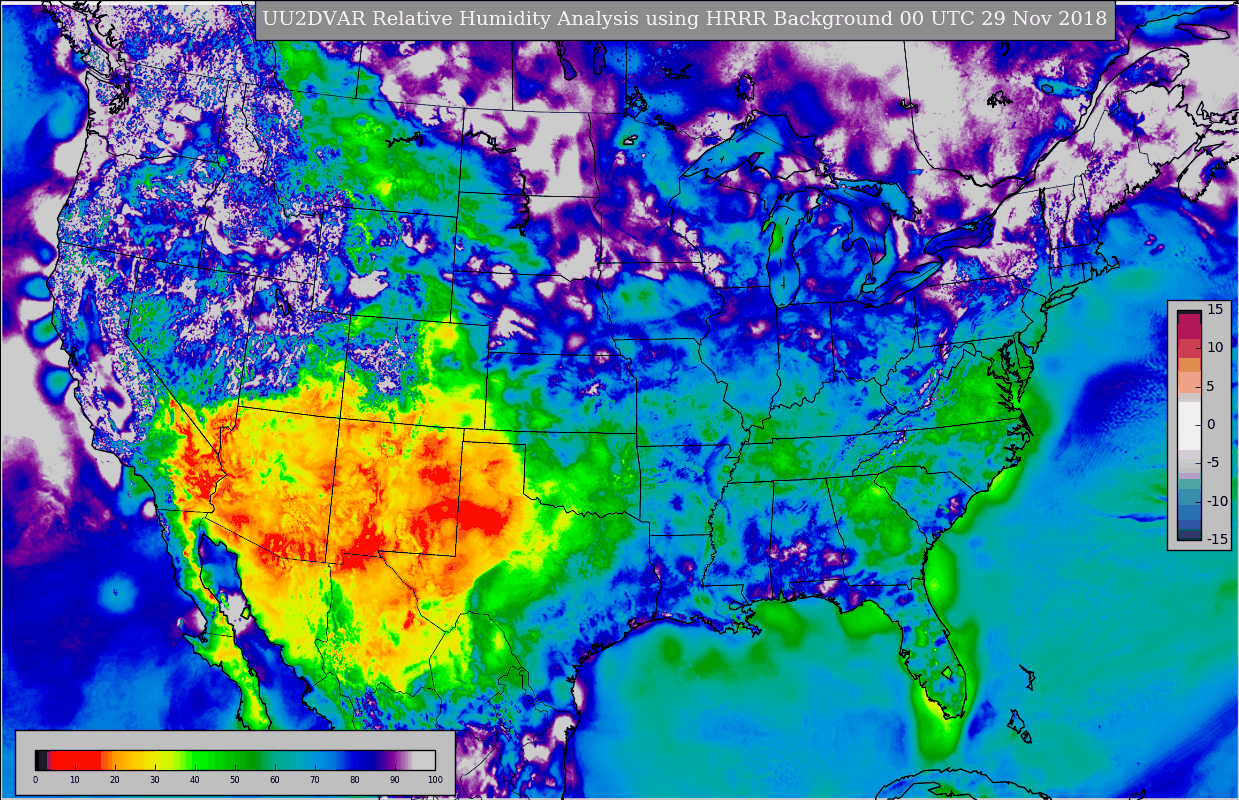1239x800 pixels.
Task: Click the '20' tick label on humidity colorbar
Action: (x=115, y=780)
